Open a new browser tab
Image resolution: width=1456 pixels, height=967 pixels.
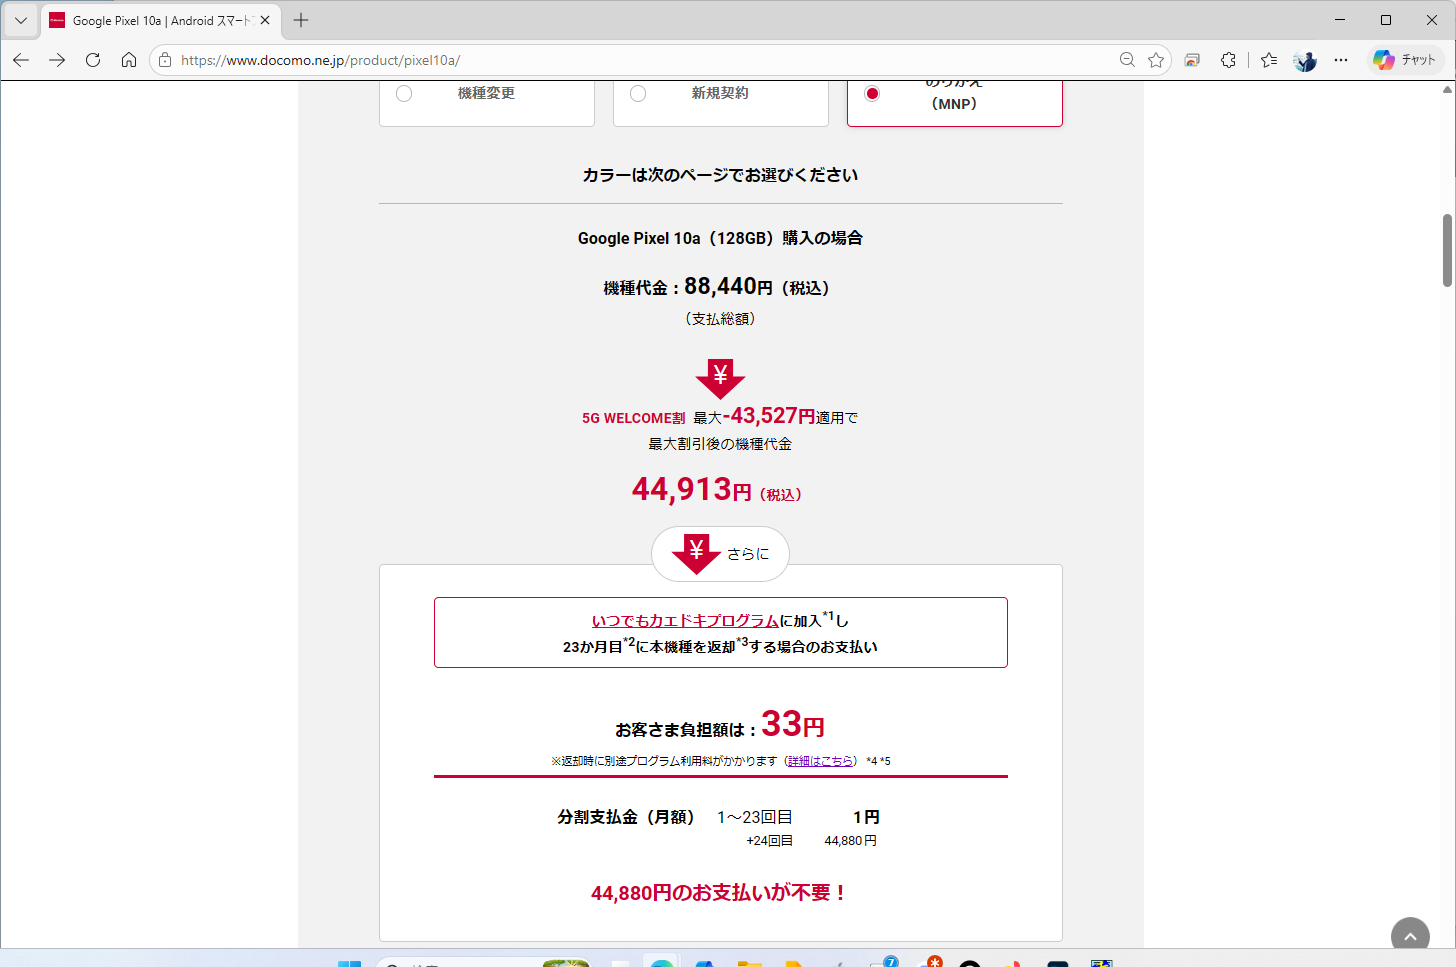[301, 20]
